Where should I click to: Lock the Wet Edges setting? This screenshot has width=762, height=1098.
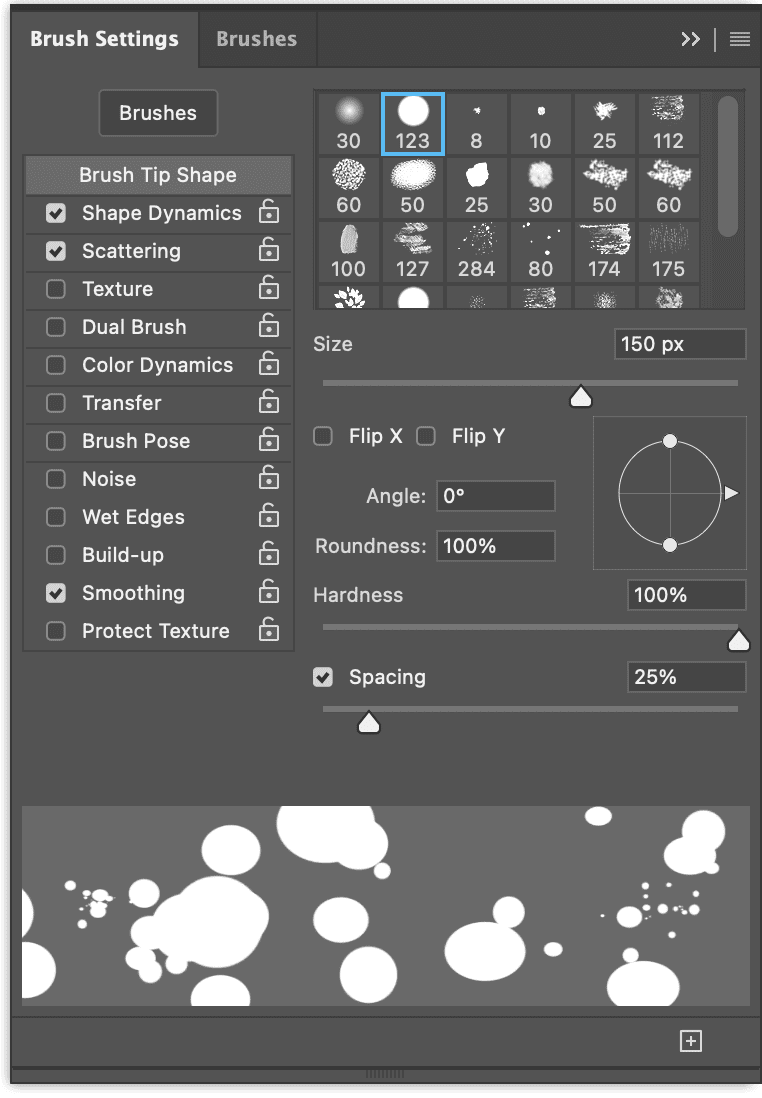268,516
